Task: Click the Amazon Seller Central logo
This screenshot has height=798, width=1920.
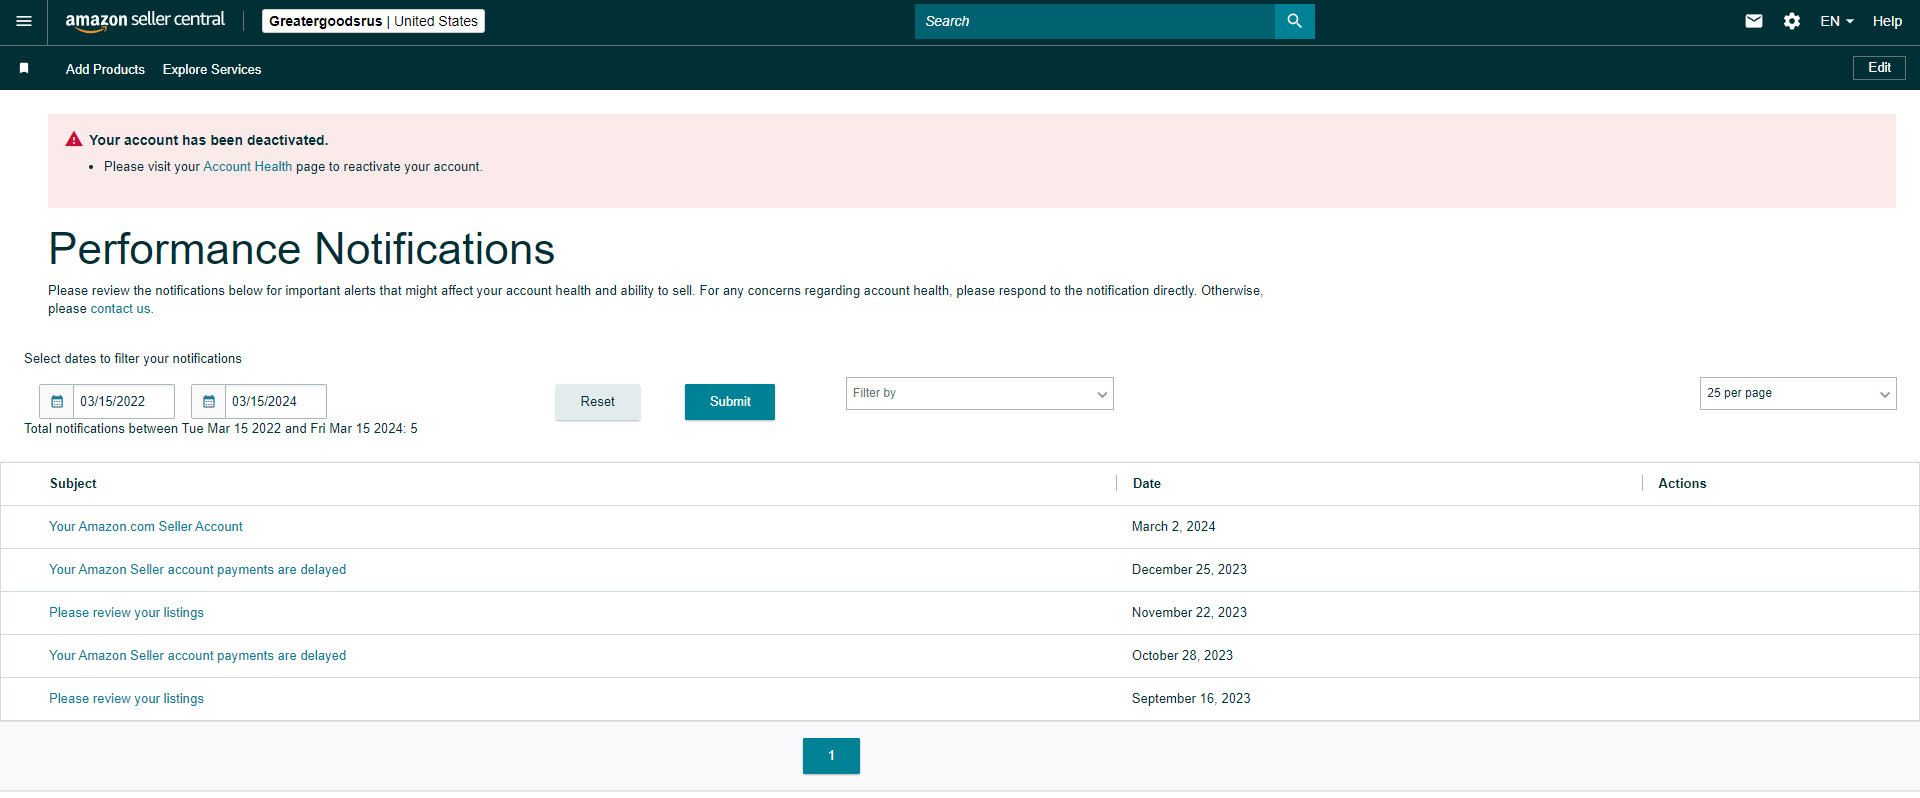Action: [145, 21]
